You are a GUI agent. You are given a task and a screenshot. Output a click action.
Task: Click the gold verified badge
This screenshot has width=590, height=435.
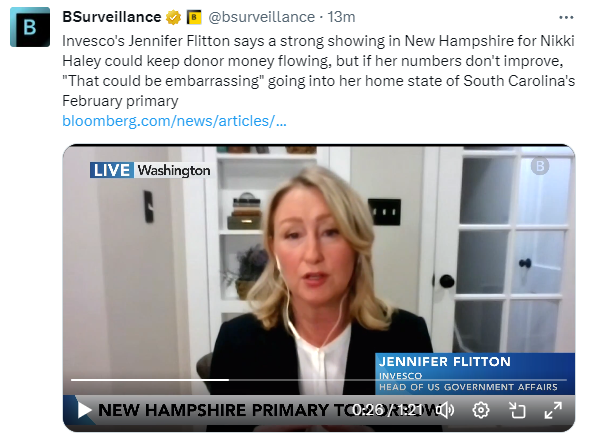[x=173, y=17]
